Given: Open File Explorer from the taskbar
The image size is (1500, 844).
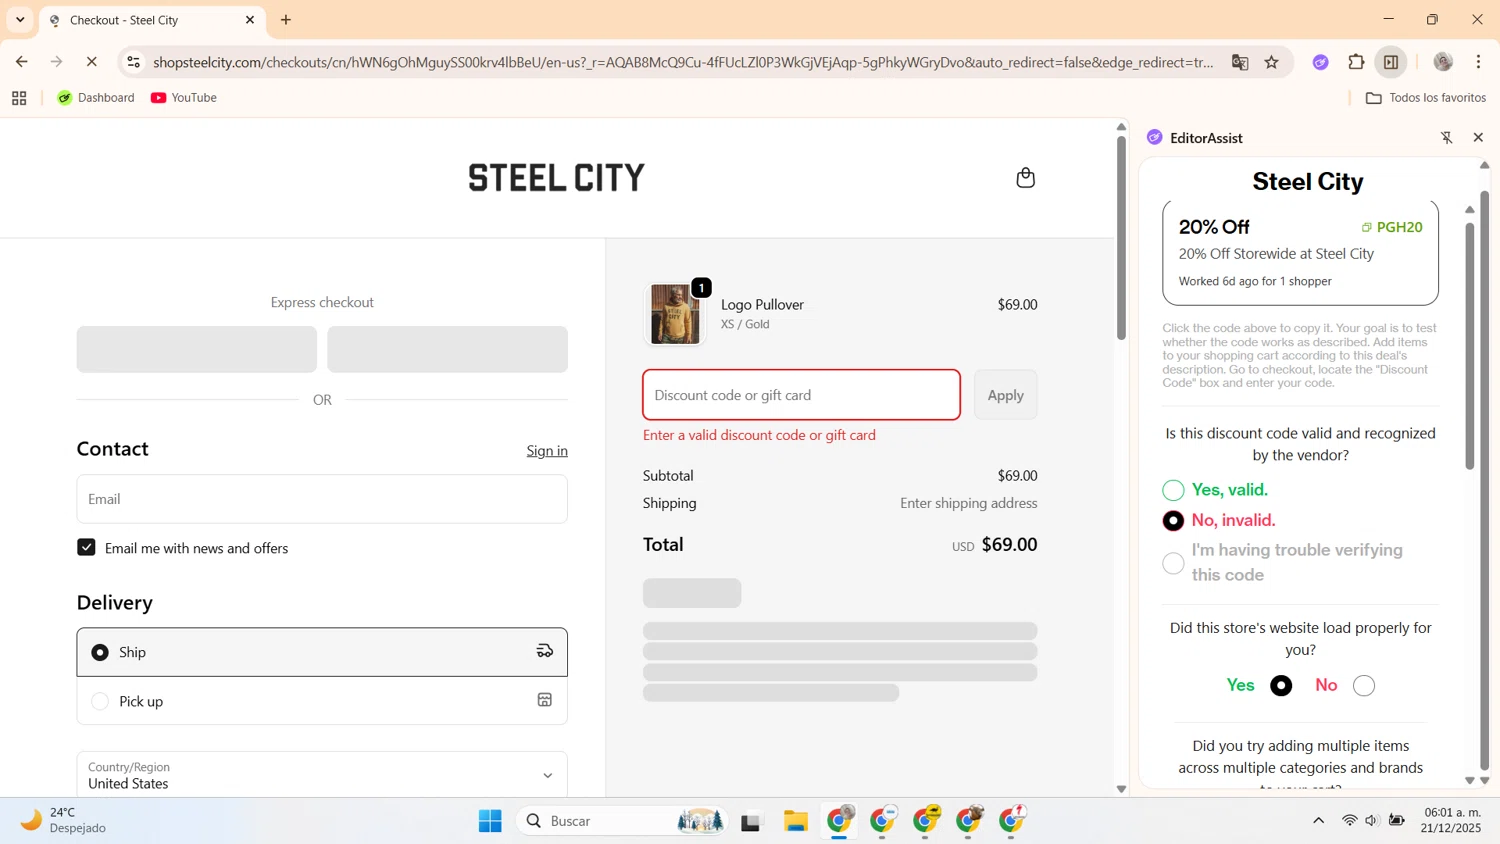Looking at the screenshot, I should [x=796, y=821].
